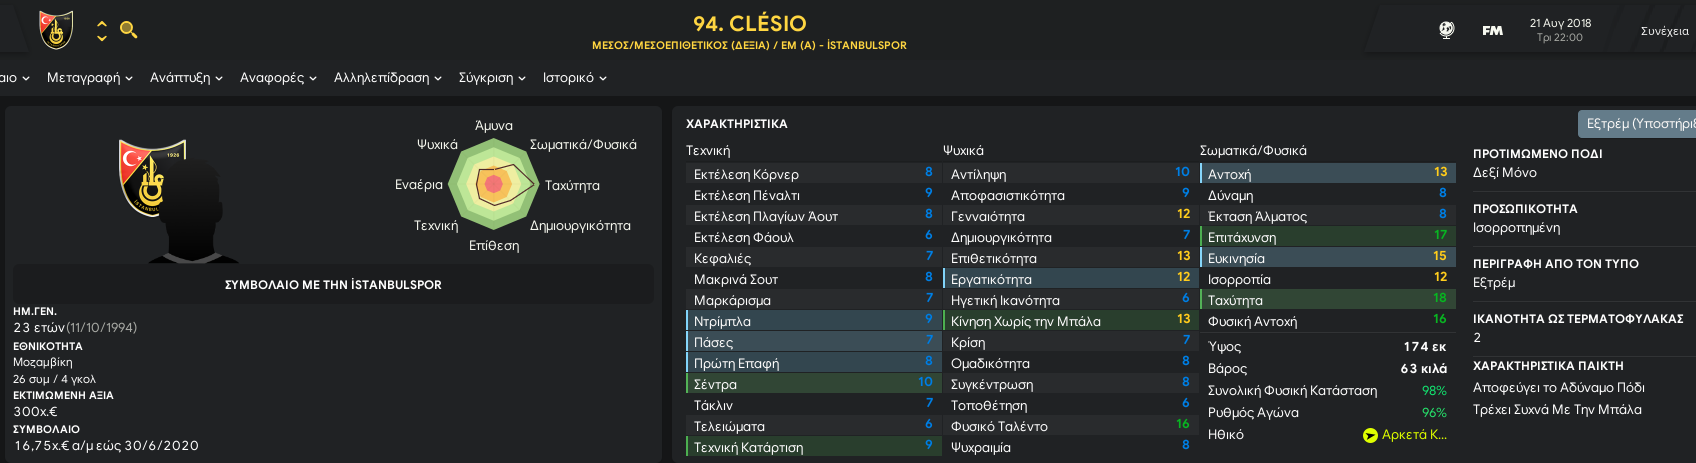
Task: Click the date 21 Αυγ 2018
Action: 1560,23
